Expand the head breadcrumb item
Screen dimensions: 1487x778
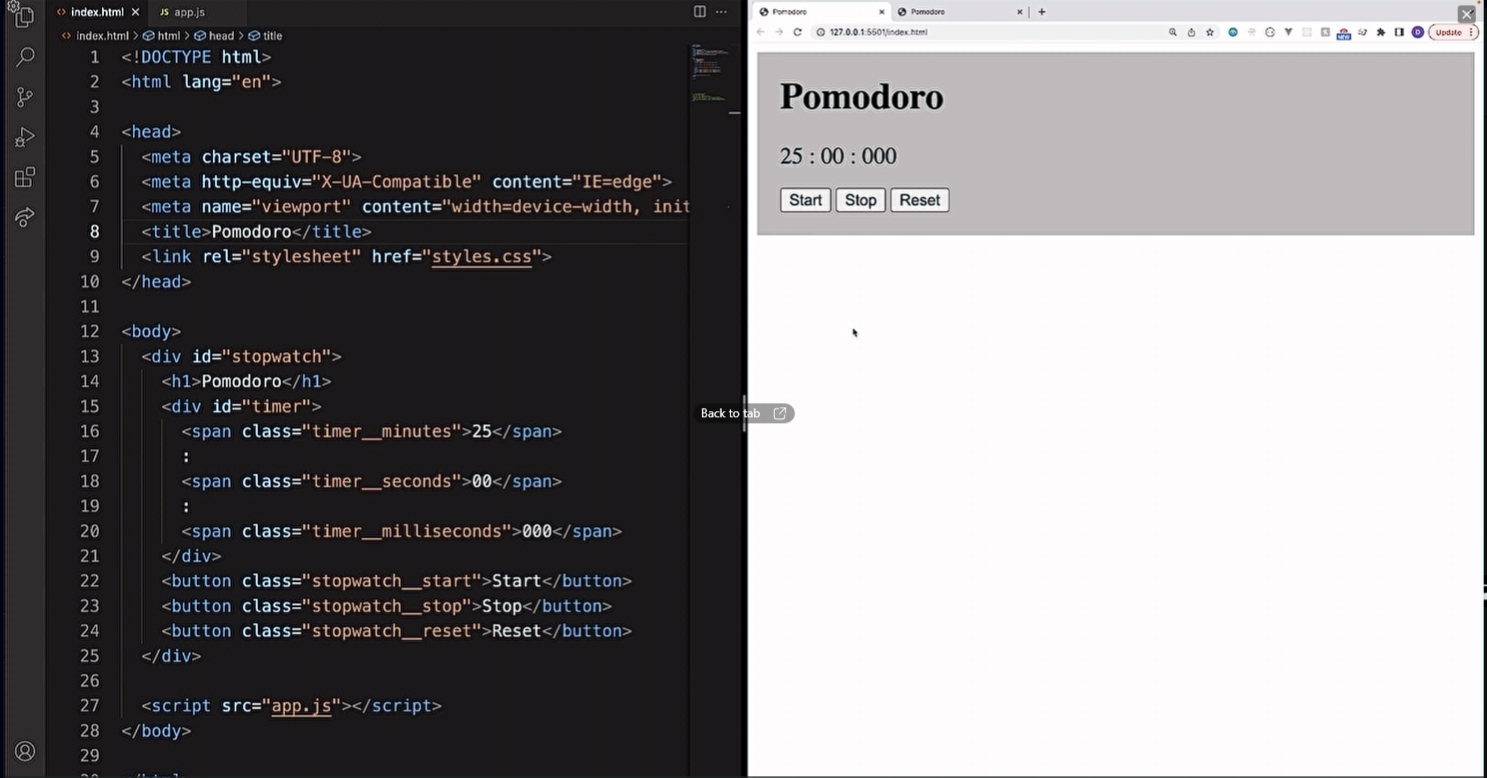click(221, 36)
